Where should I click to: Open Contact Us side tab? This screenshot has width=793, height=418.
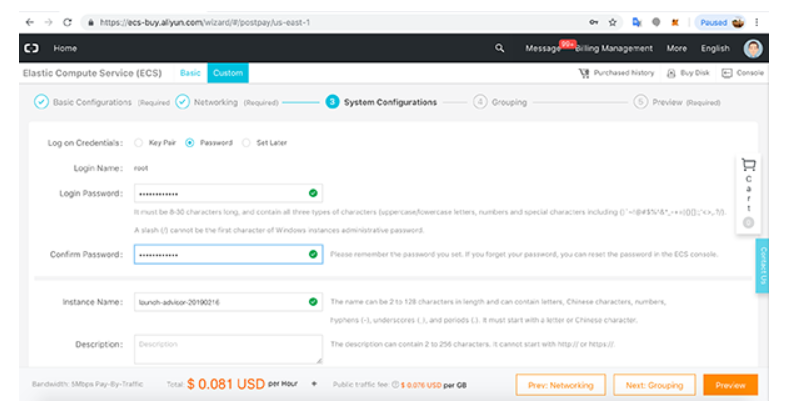[x=763, y=266]
